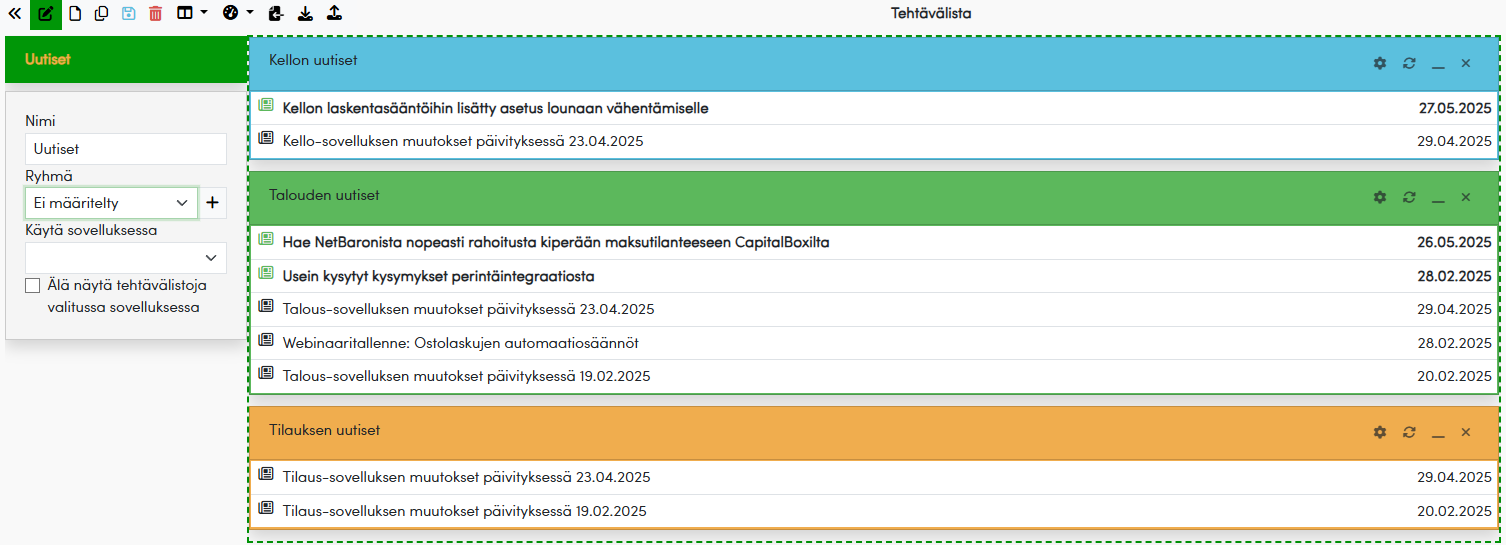Collapse sidebar with double chevron icon
The width and height of the screenshot is (1506, 545).
click(x=14, y=14)
